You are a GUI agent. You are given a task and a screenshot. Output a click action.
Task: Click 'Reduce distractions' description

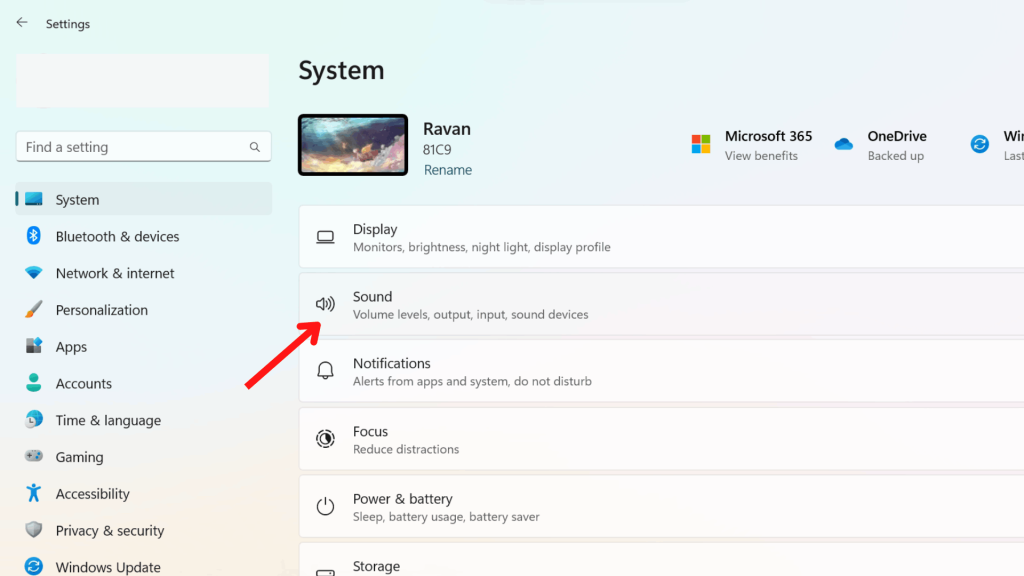coord(406,449)
